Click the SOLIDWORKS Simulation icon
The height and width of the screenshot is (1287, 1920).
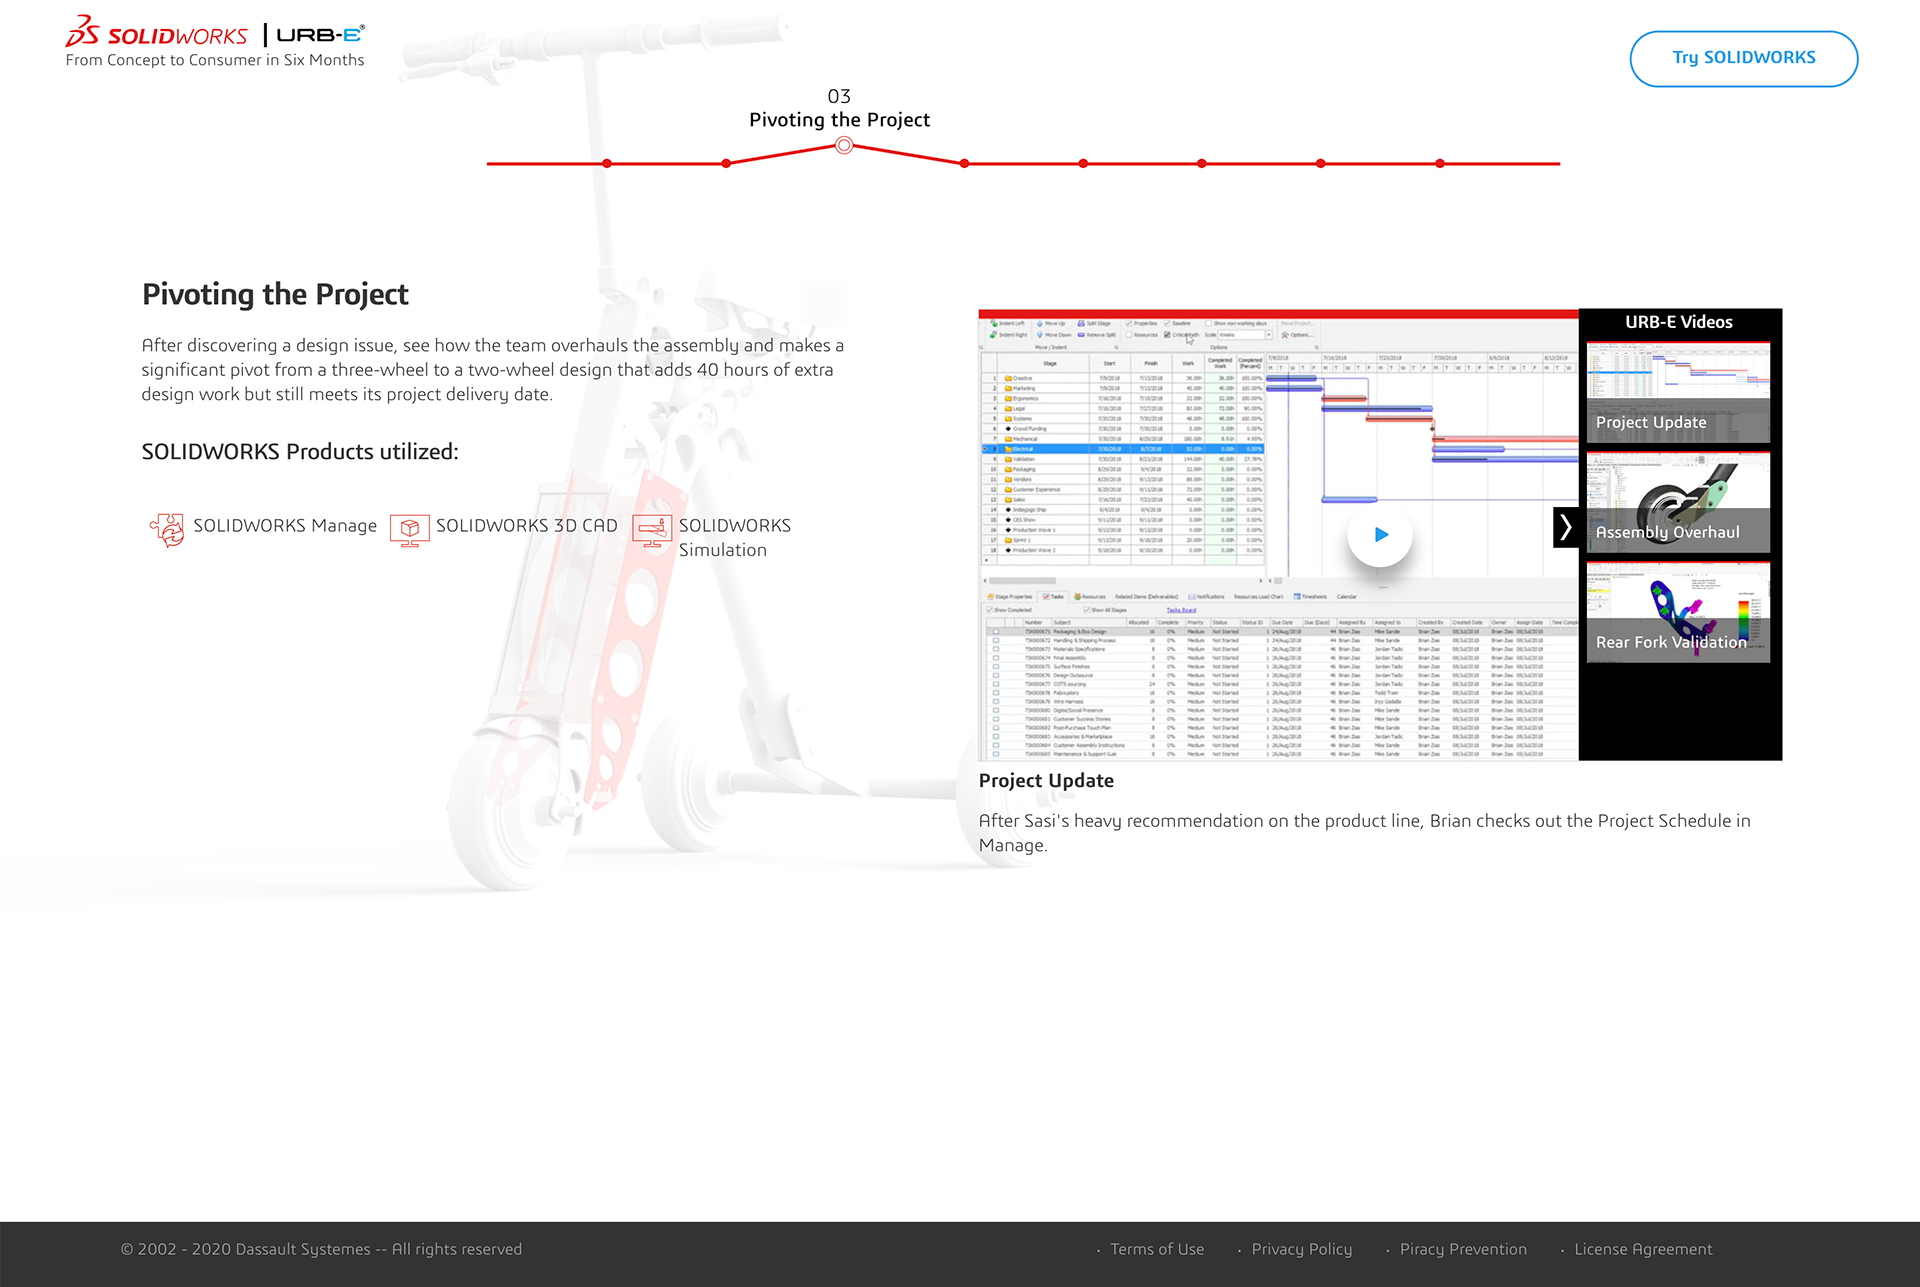tap(652, 530)
